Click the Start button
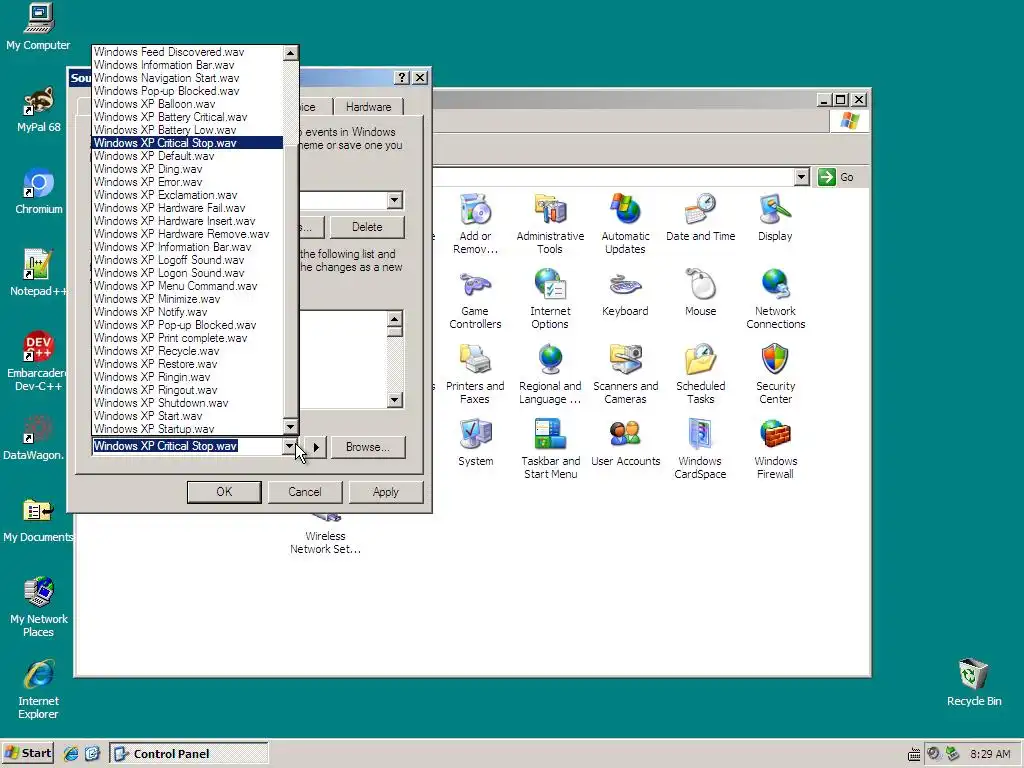 pos(27,753)
